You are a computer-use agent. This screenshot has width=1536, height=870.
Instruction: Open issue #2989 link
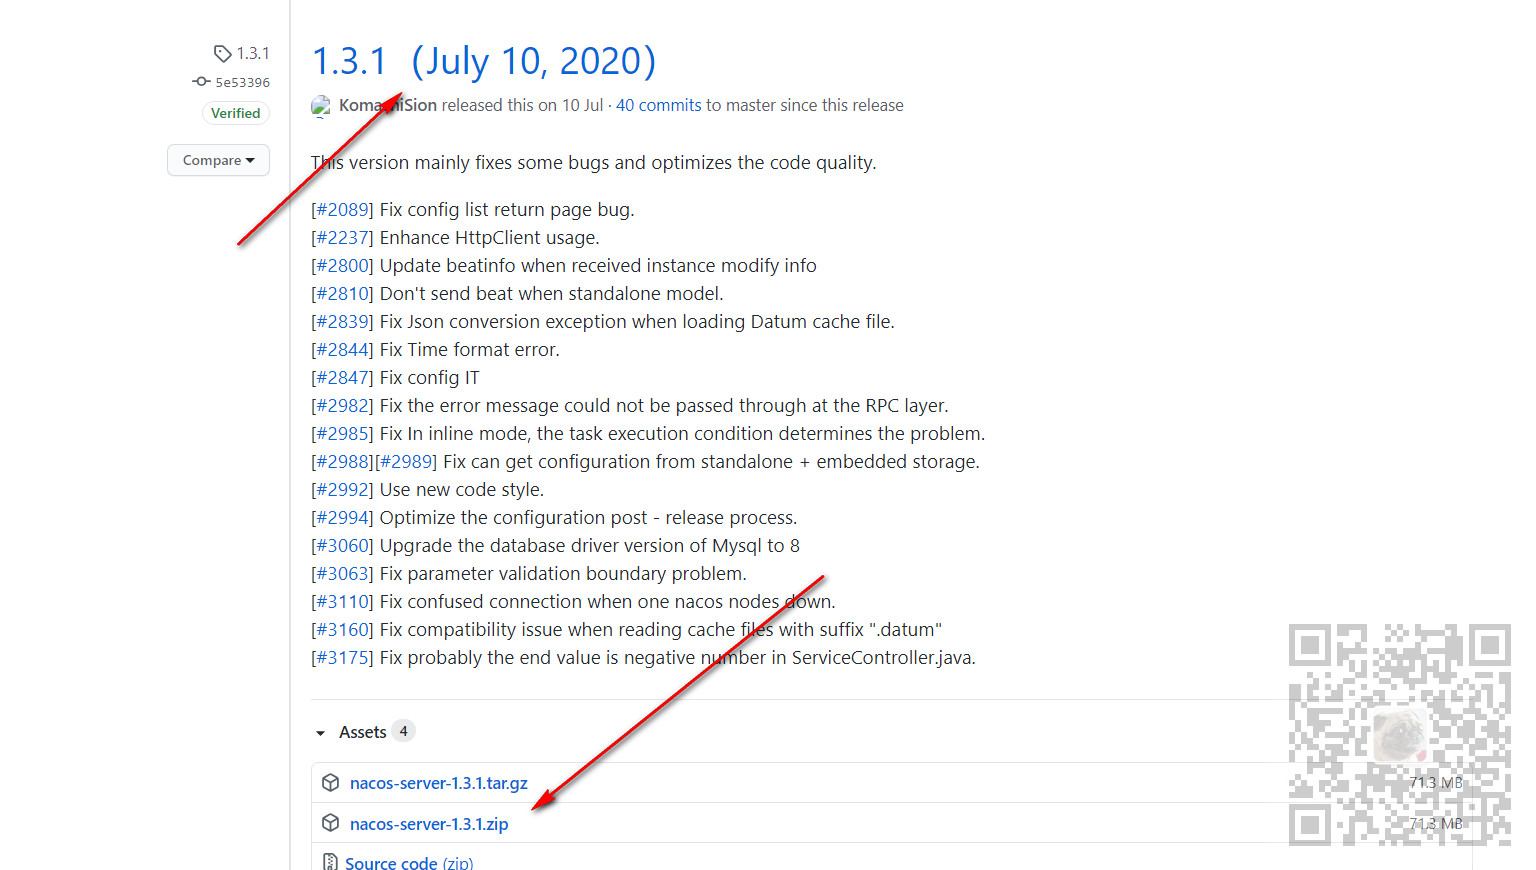pyautogui.click(x=406, y=461)
